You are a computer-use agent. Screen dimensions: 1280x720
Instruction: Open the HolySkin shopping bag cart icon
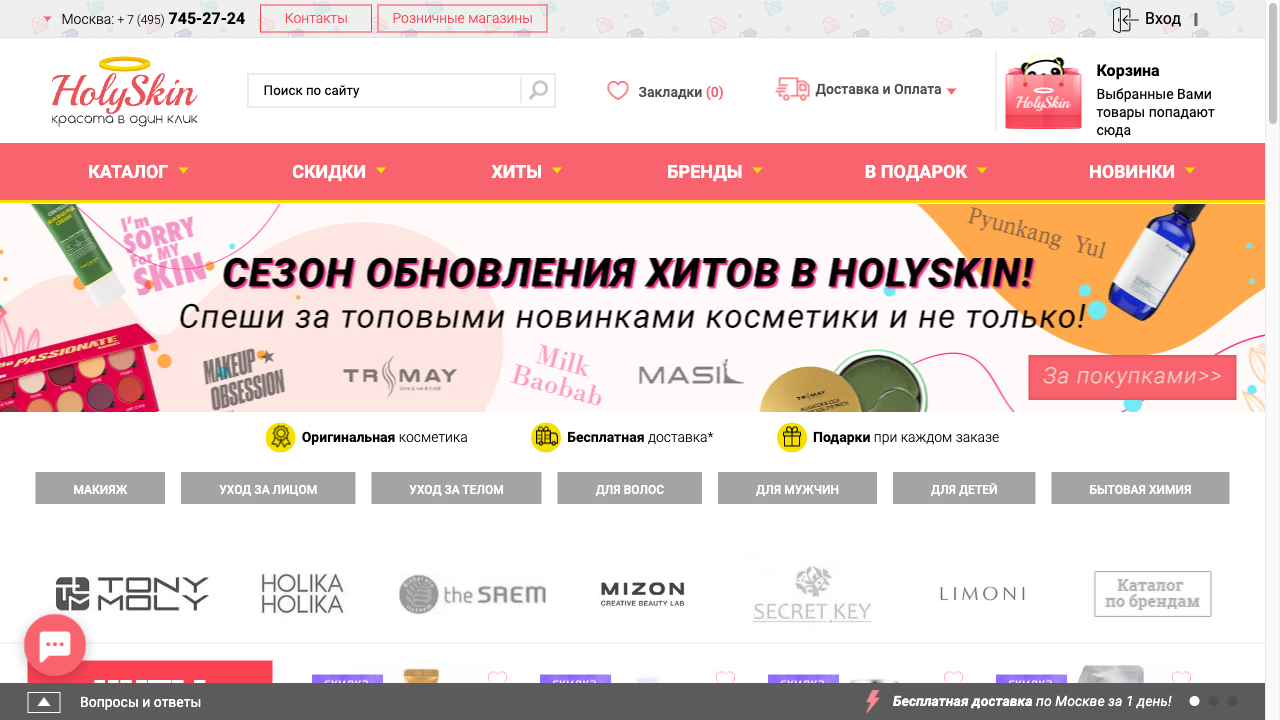[1043, 92]
